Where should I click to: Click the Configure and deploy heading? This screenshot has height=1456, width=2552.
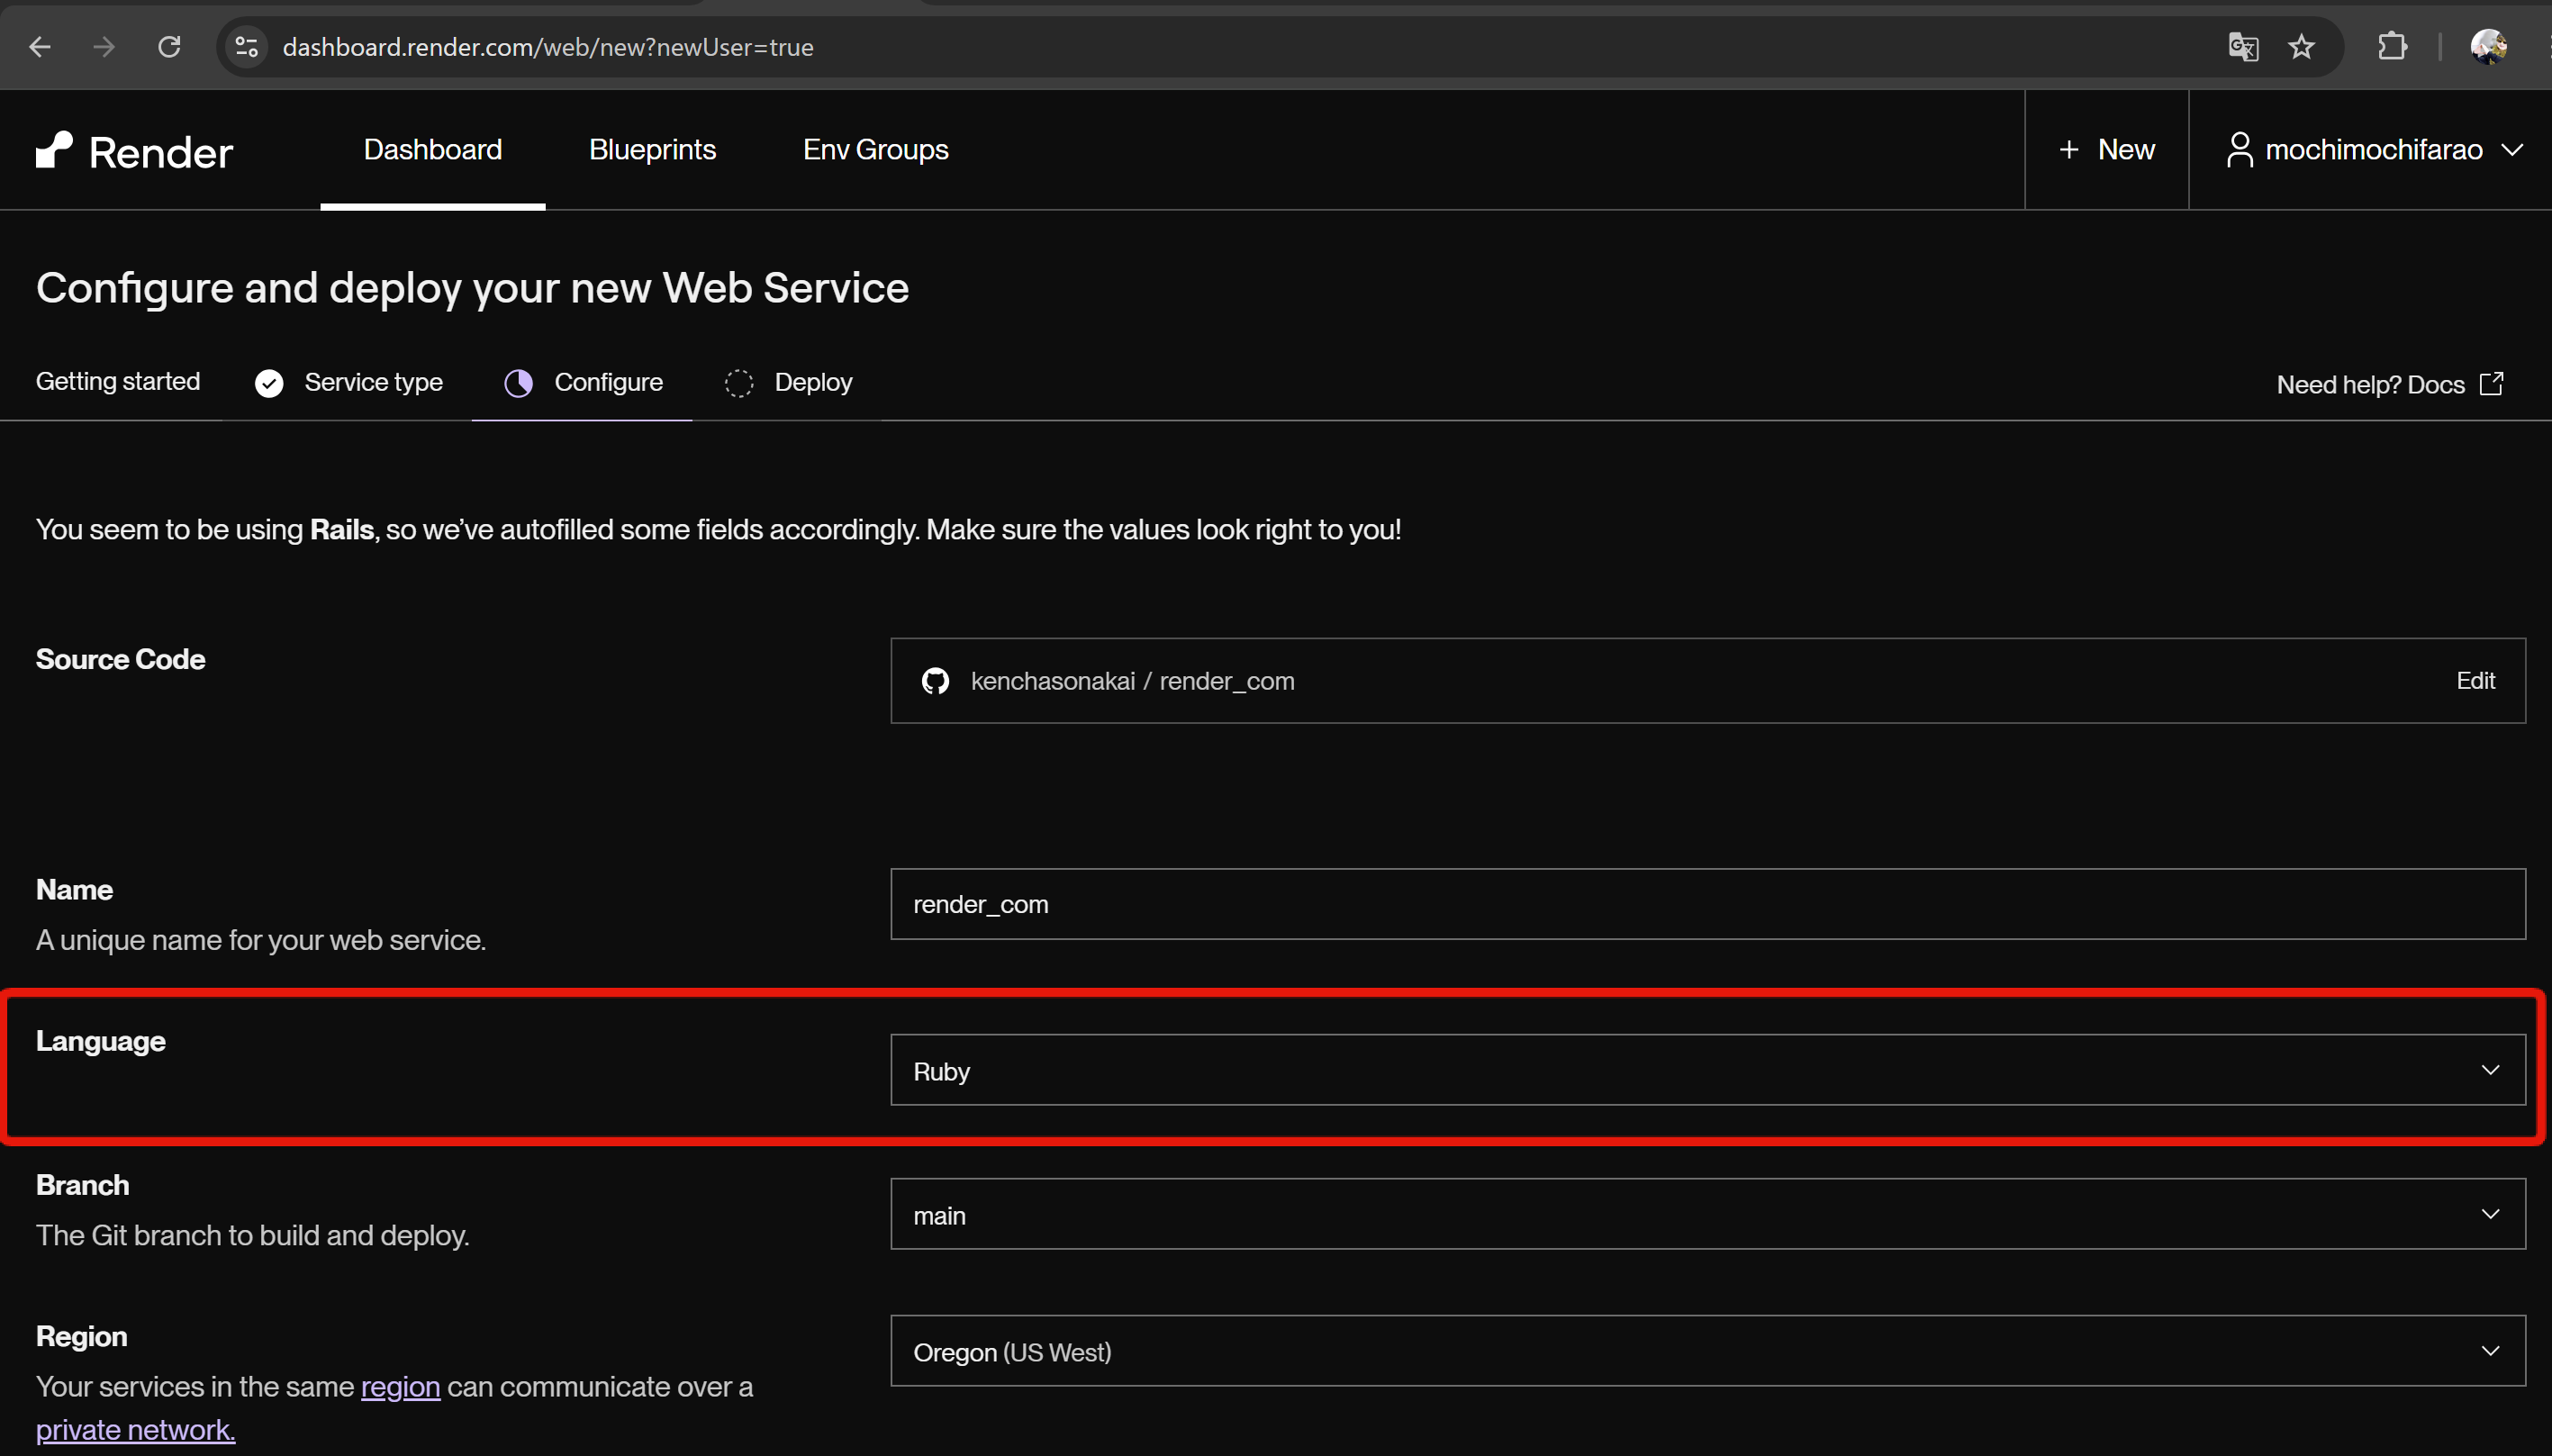472,288
